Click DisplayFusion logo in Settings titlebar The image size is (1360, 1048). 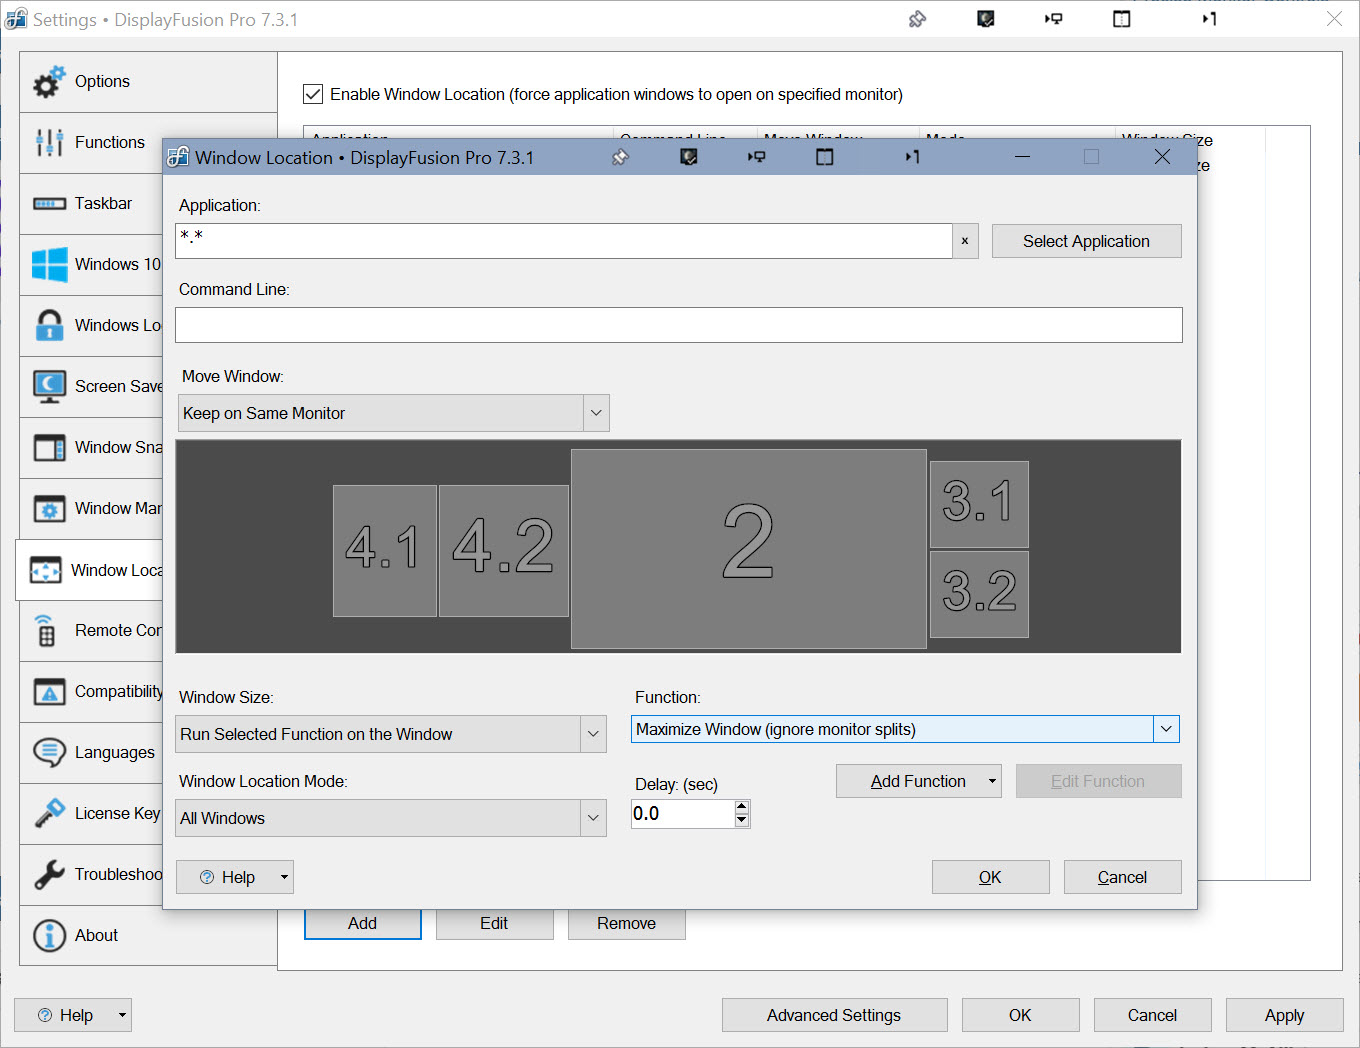tap(16, 19)
